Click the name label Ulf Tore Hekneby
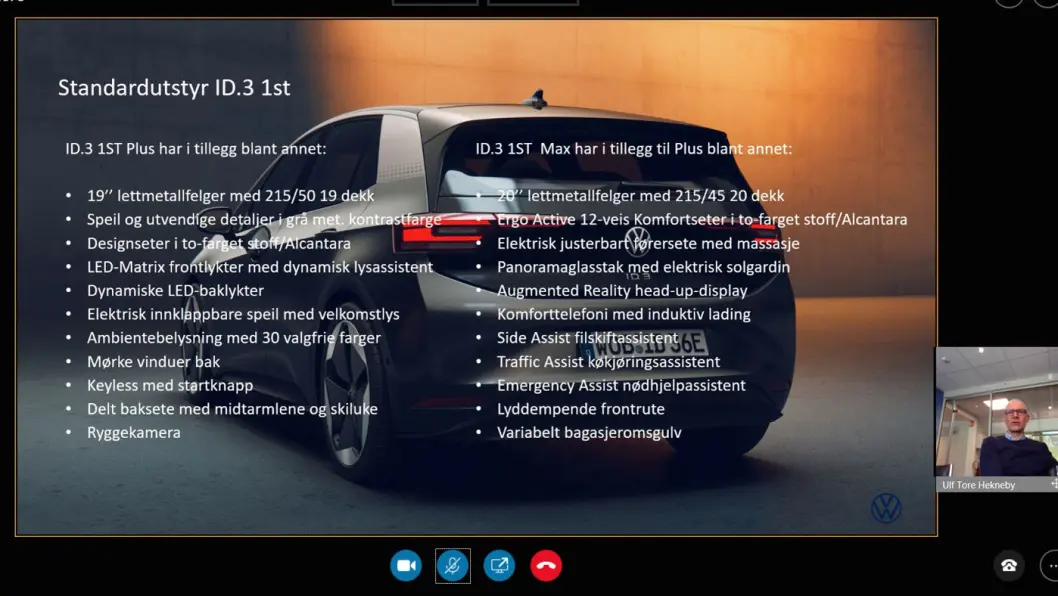The width and height of the screenshot is (1058, 596). pos(978,485)
